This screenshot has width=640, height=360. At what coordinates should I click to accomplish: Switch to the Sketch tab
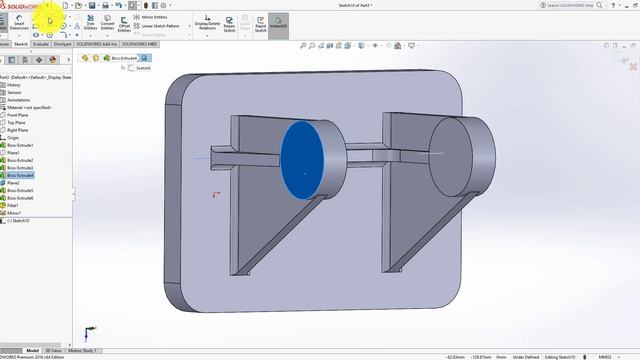pos(21,44)
